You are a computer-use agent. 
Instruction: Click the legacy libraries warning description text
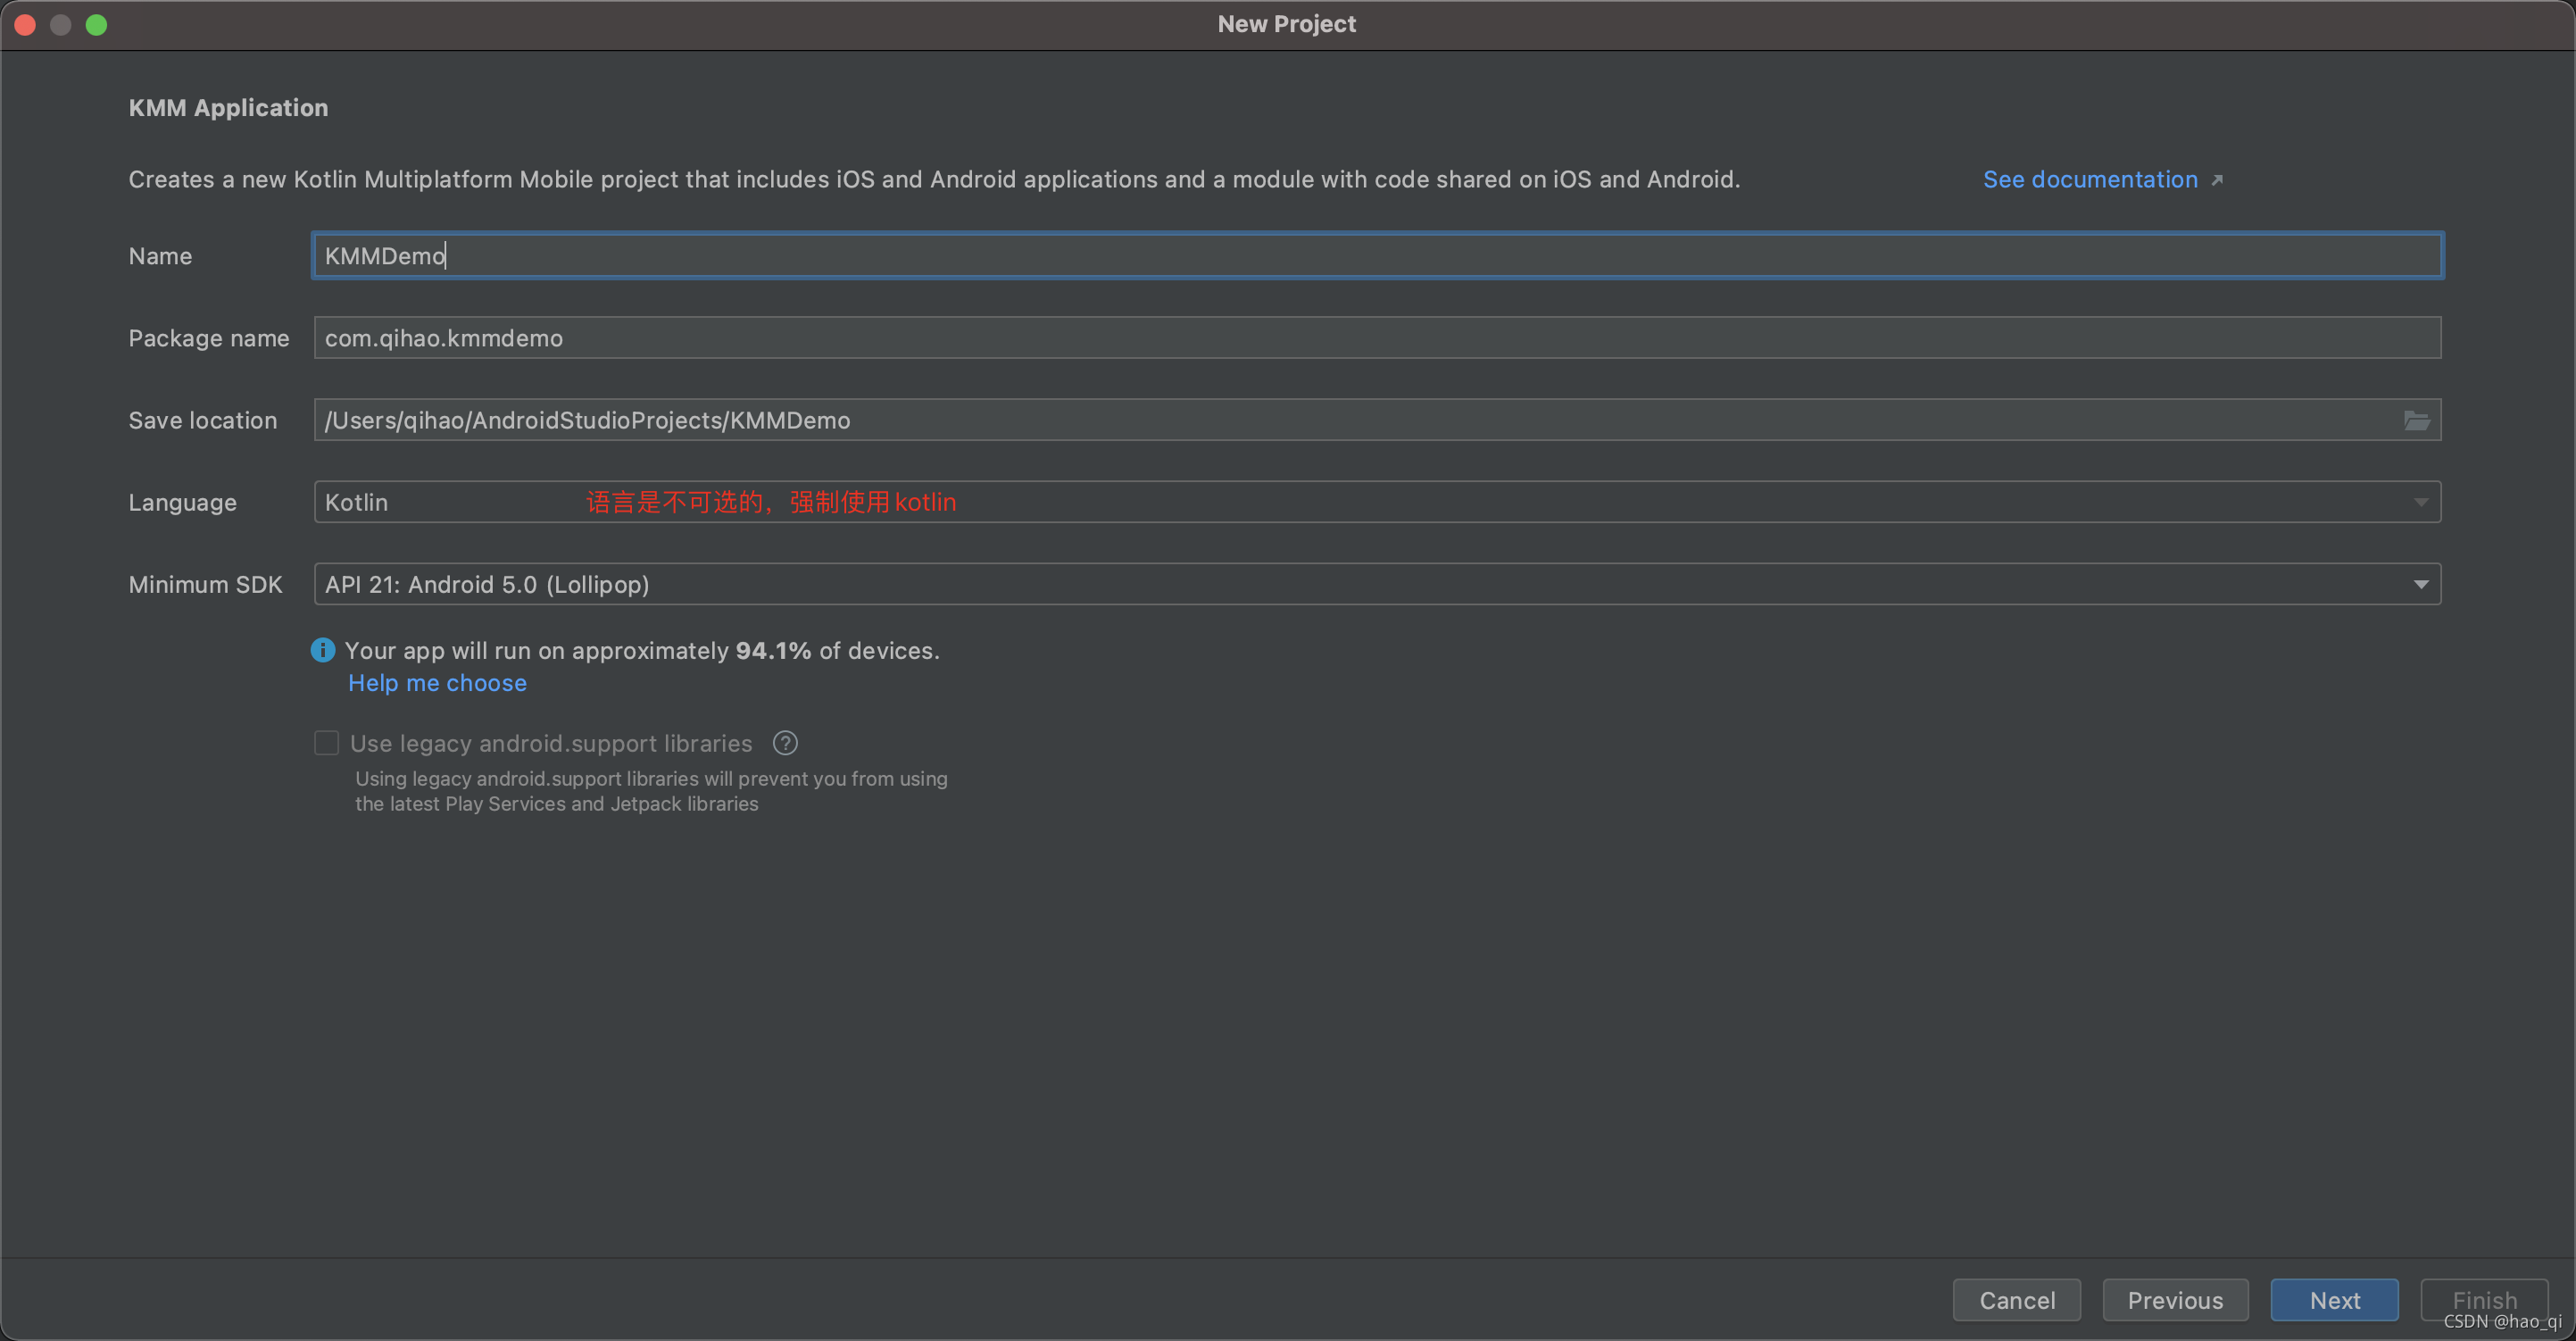(651, 791)
